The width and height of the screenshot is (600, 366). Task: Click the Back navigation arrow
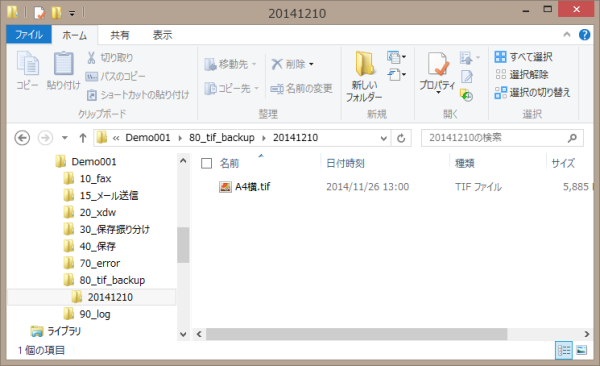pyautogui.click(x=22, y=138)
